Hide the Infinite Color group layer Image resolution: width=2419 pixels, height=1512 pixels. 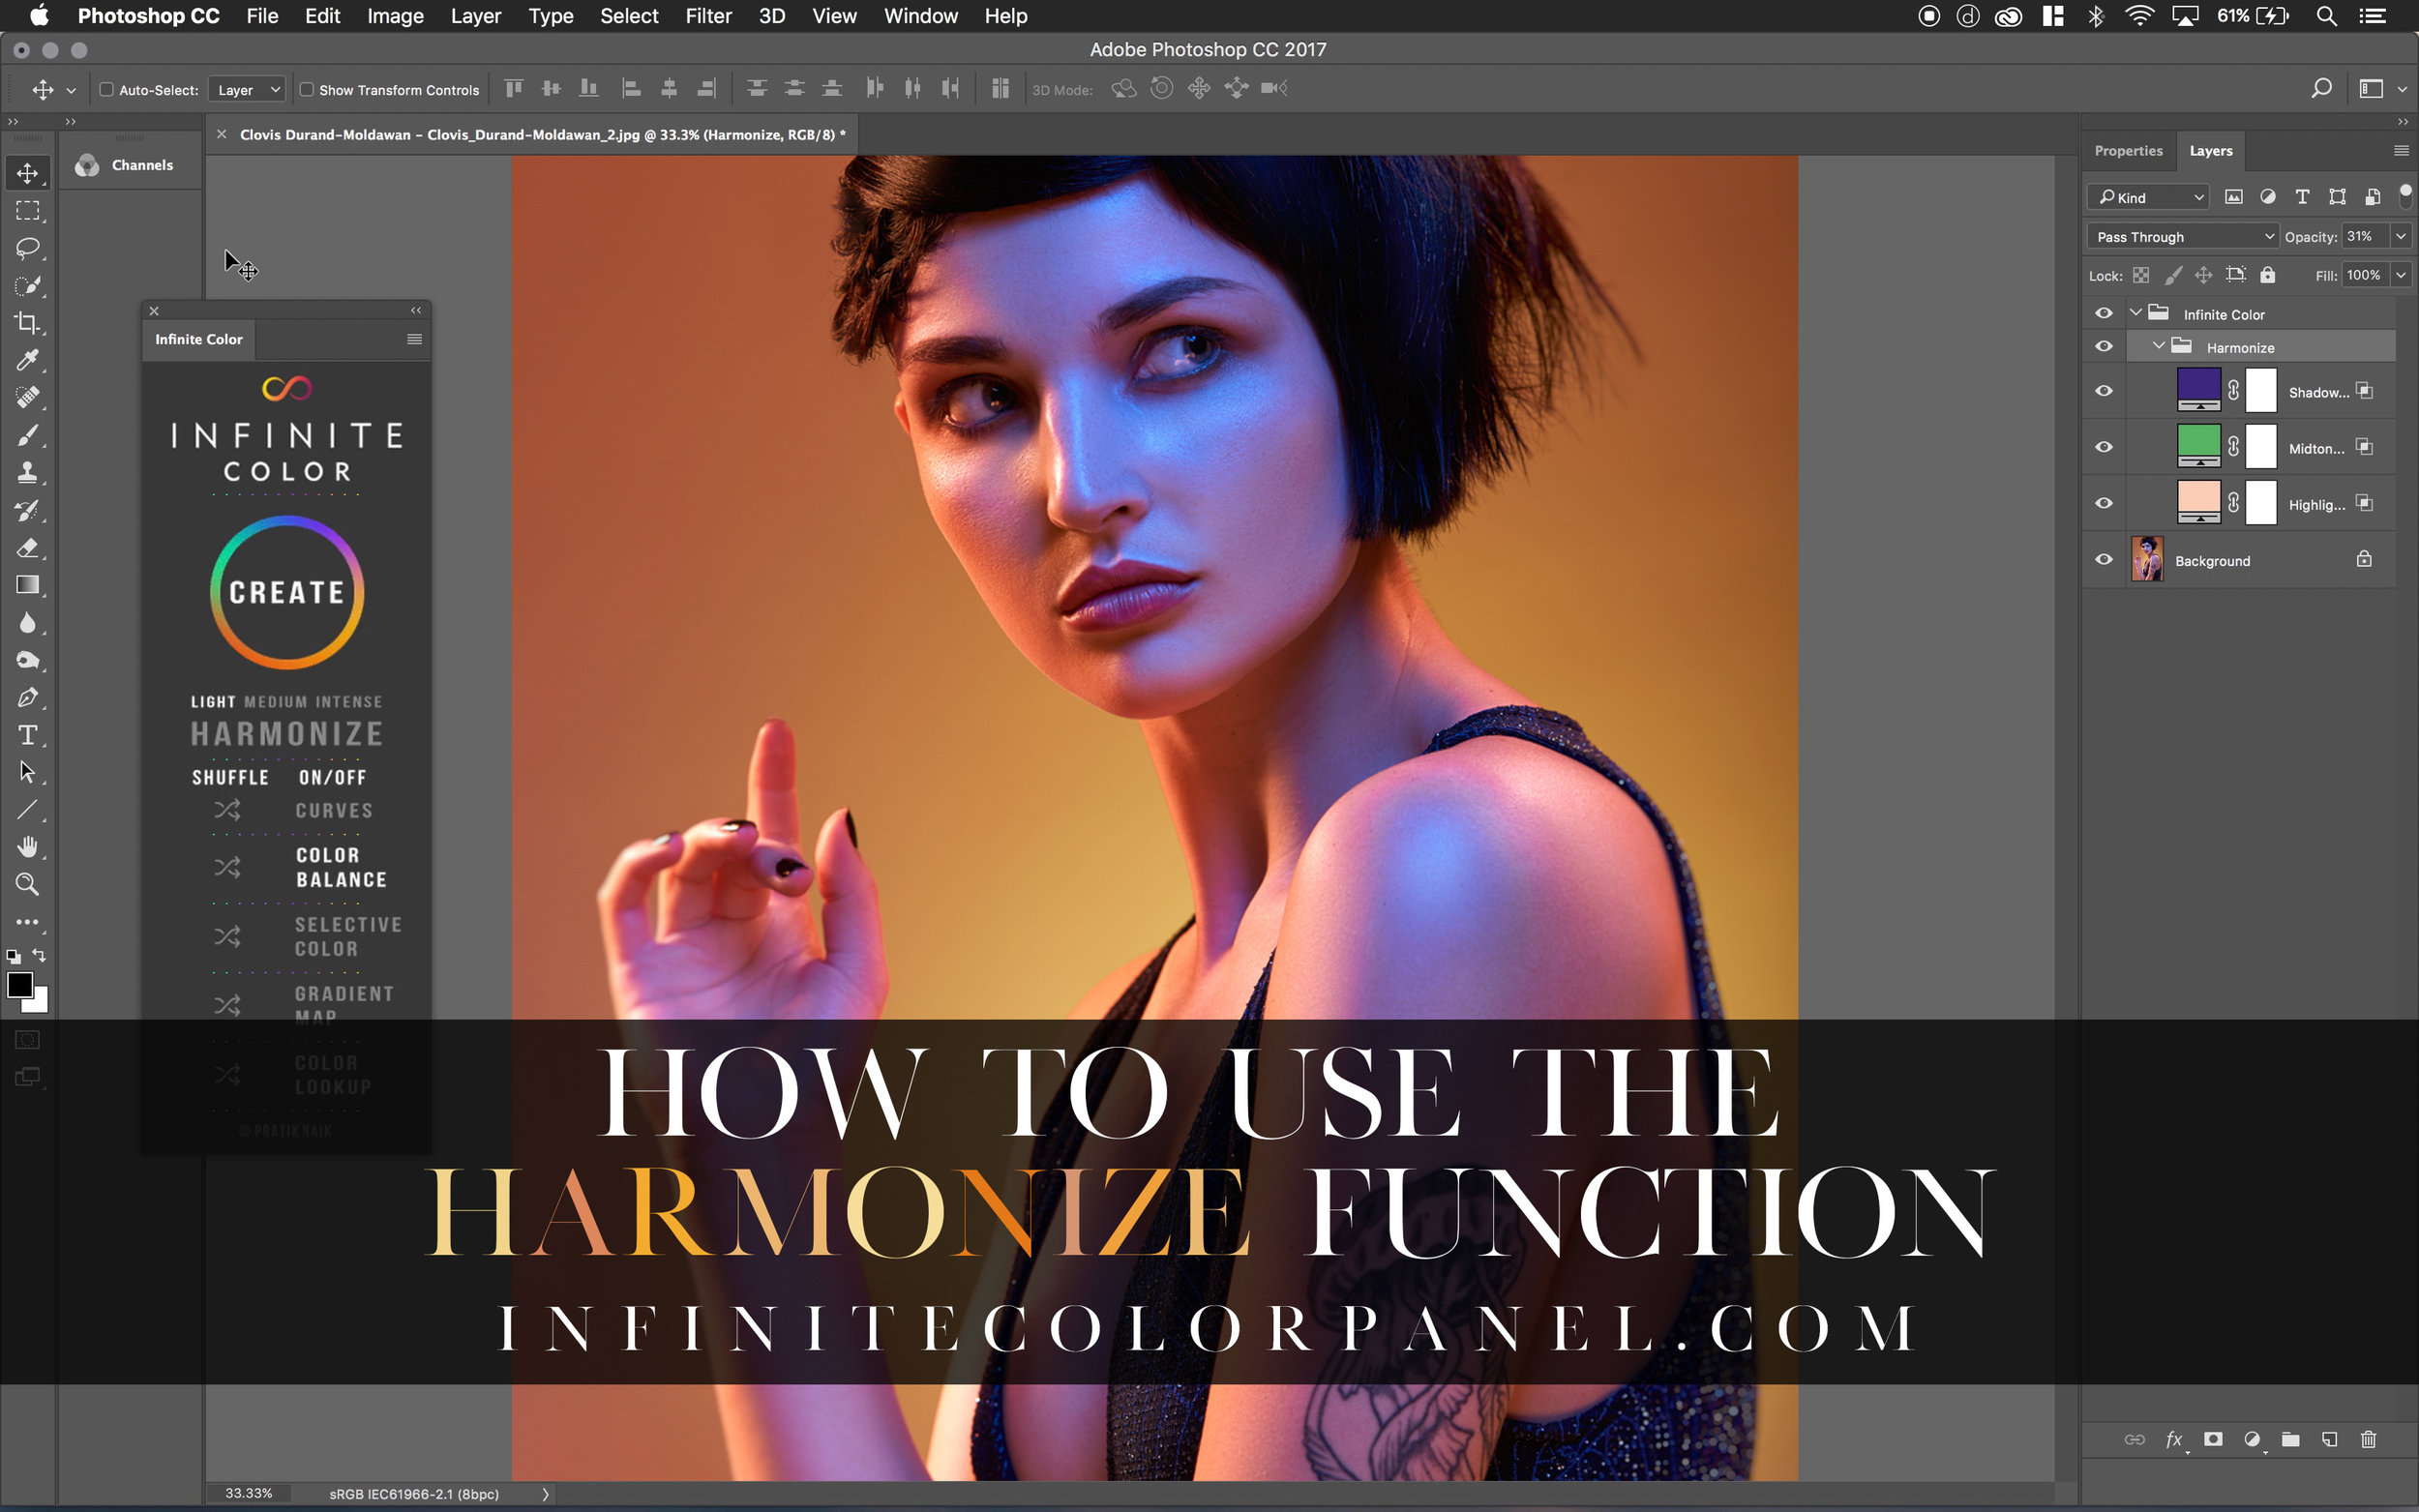[2104, 314]
